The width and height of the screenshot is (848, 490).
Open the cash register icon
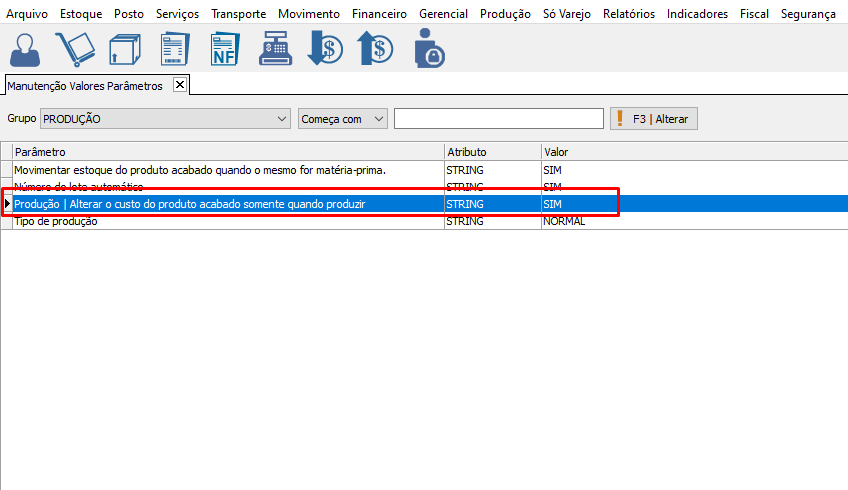coord(275,47)
